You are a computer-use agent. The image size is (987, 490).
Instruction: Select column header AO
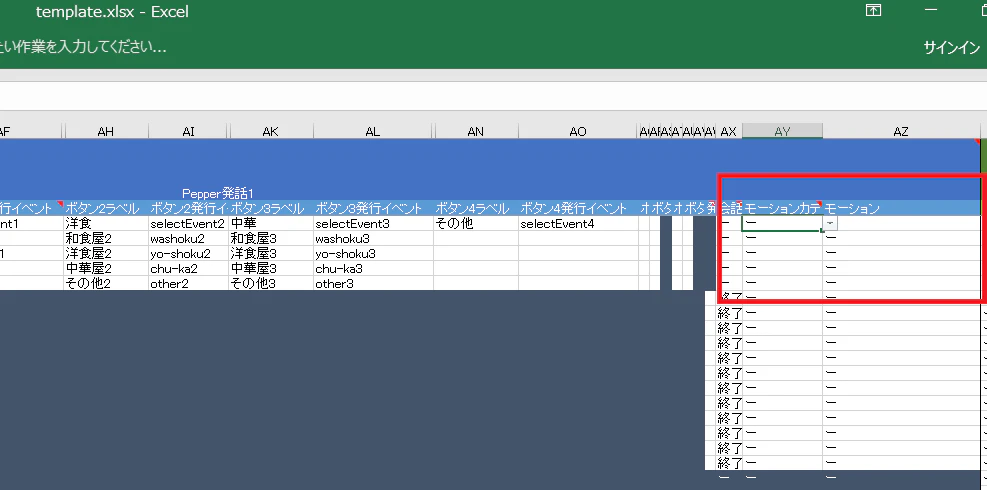(x=578, y=131)
